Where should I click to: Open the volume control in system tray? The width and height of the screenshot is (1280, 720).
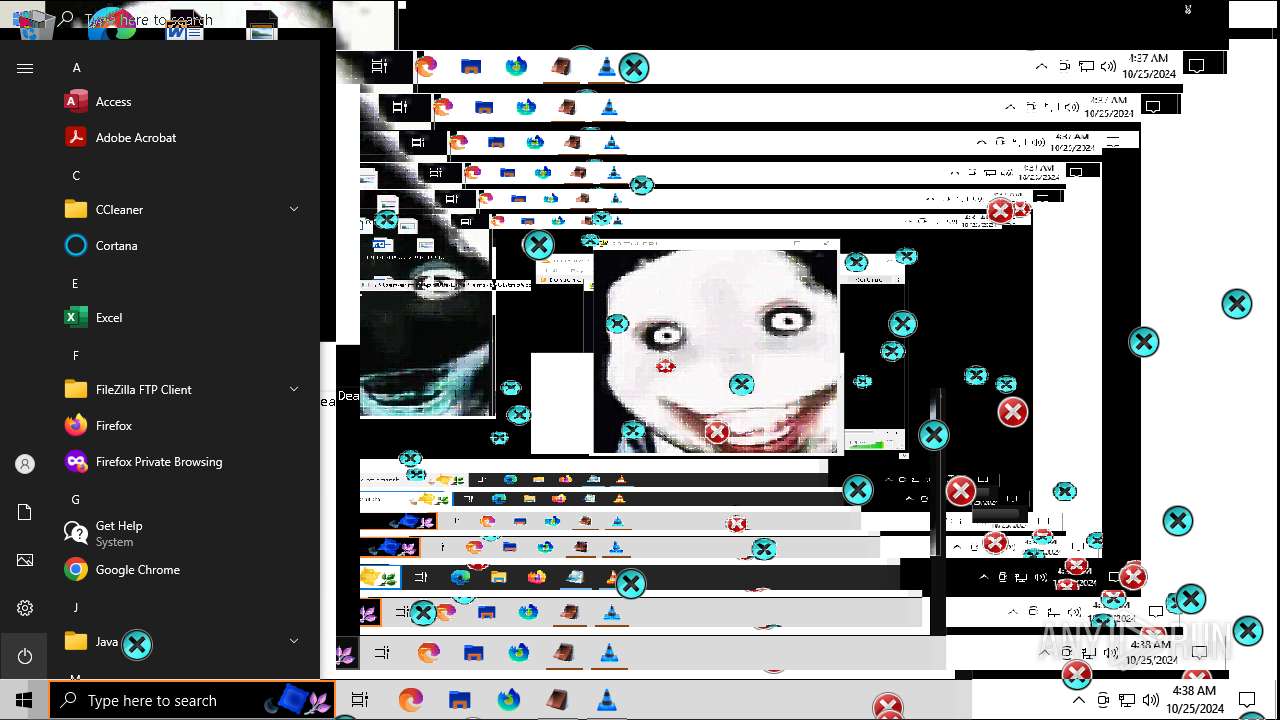(1151, 700)
